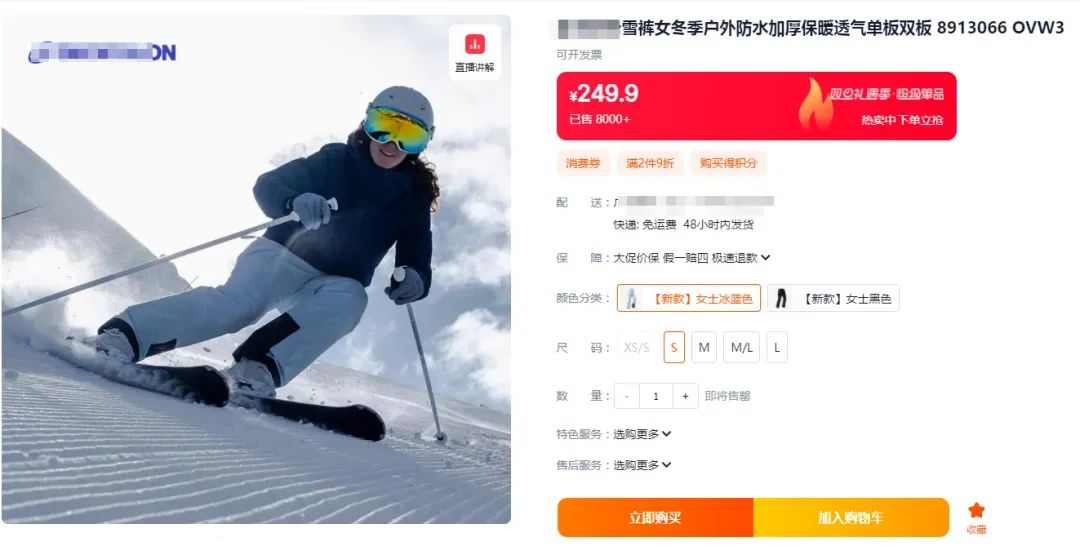Click the ice blue pants thumbnail icon
The image size is (1080, 555).
[631, 298]
